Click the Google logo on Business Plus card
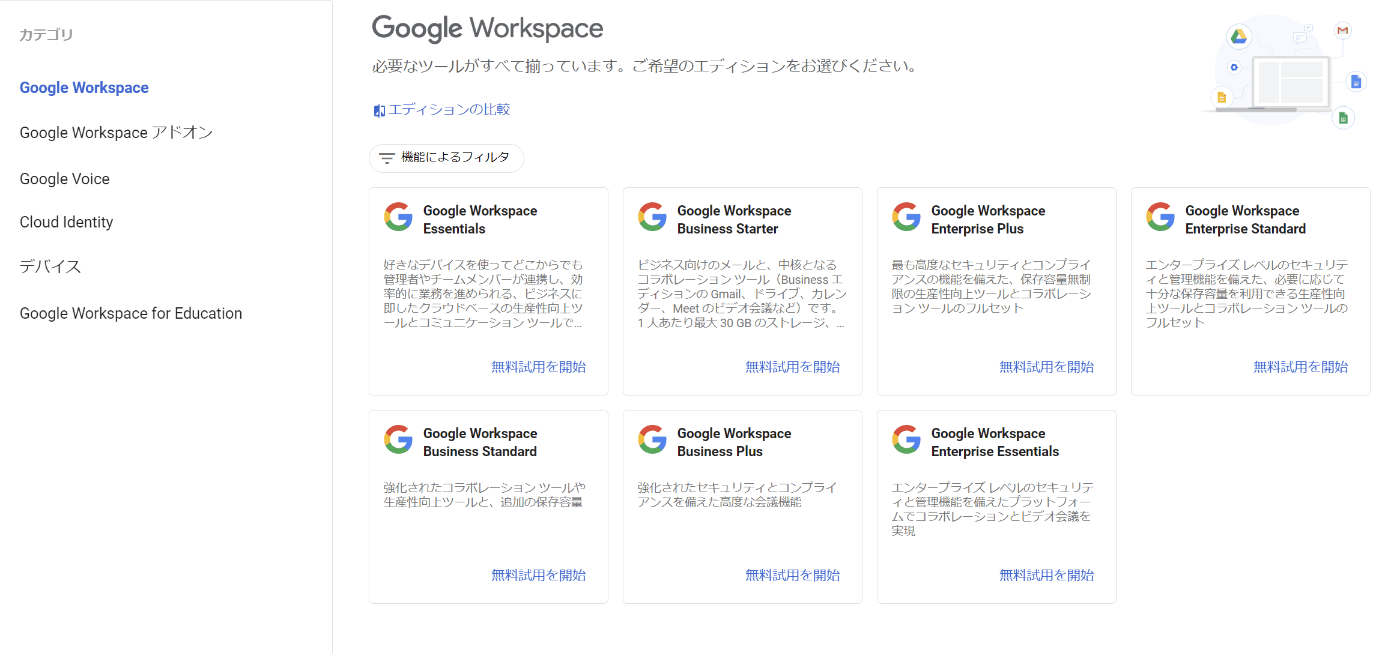1400x653 pixels. tap(652, 440)
